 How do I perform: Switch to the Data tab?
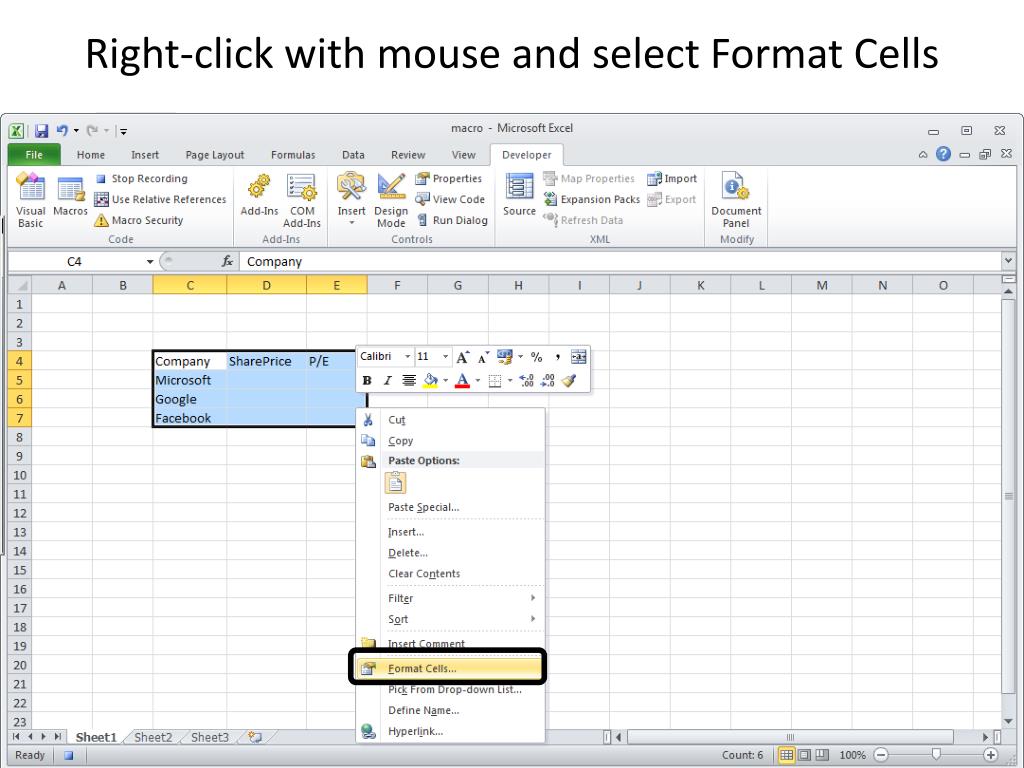(x=353, y=155)
